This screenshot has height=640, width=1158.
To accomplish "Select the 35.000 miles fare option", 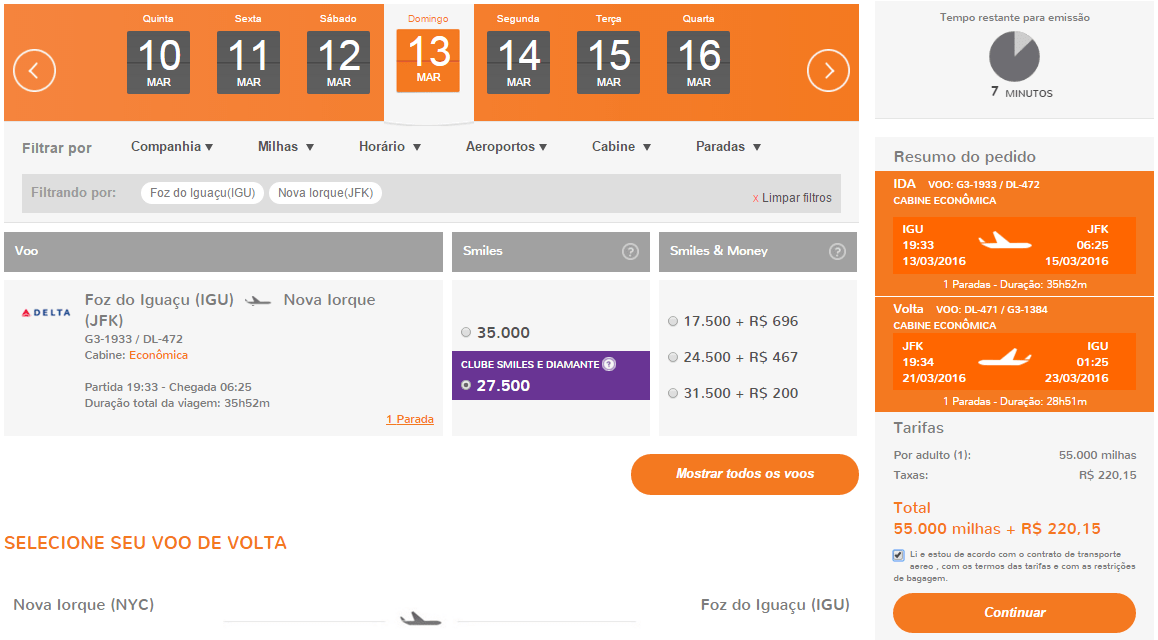I will pyautogui.click(x=466, y=332).
